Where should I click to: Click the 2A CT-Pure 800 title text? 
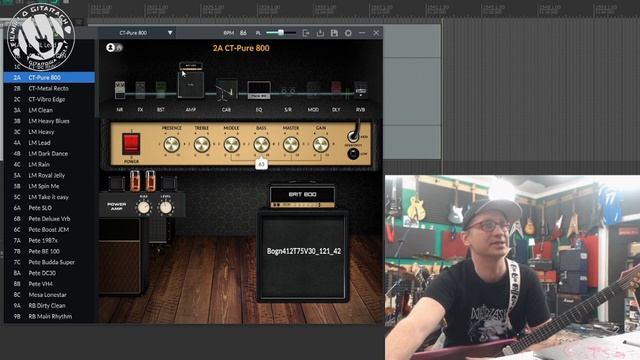[241, 48]
